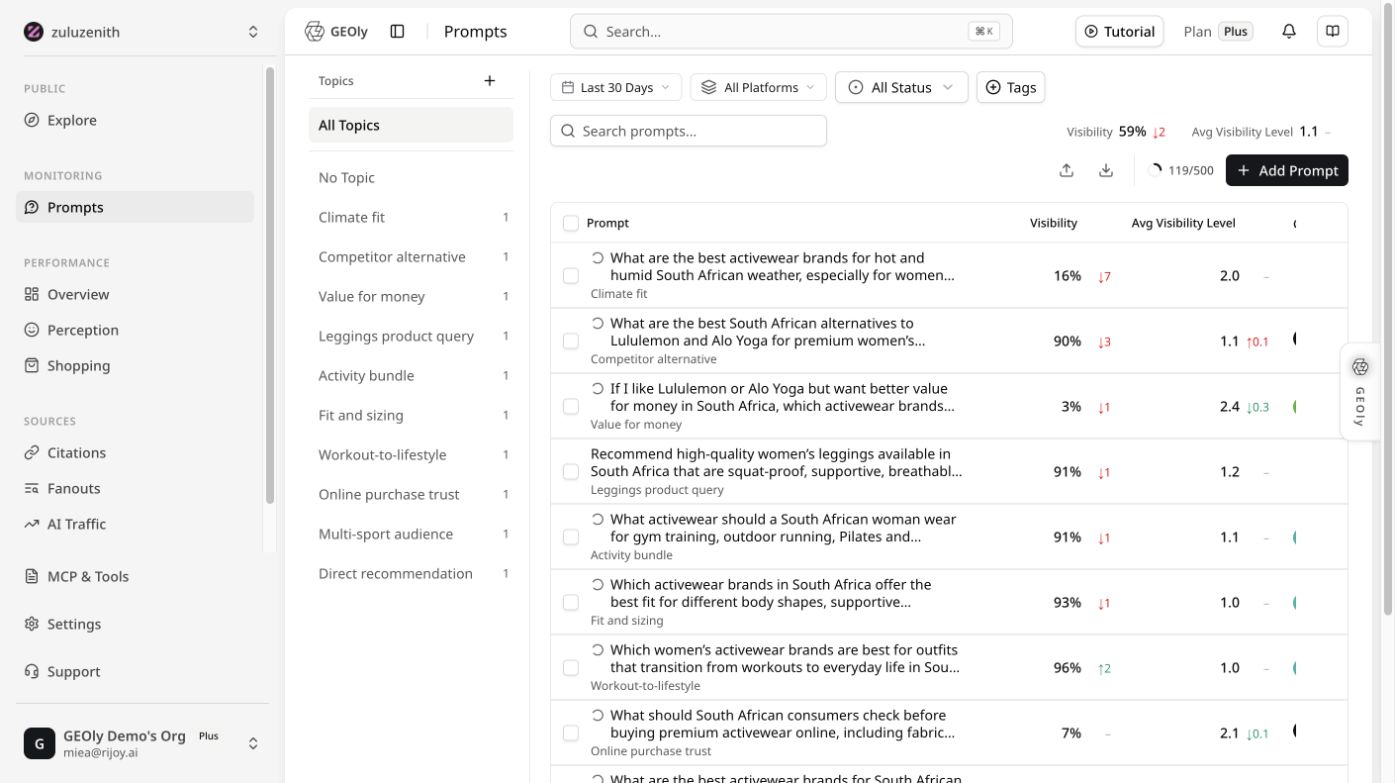Click the Add Prompt button
This screenshot has width=1395, height=783.
point(1287,170)
